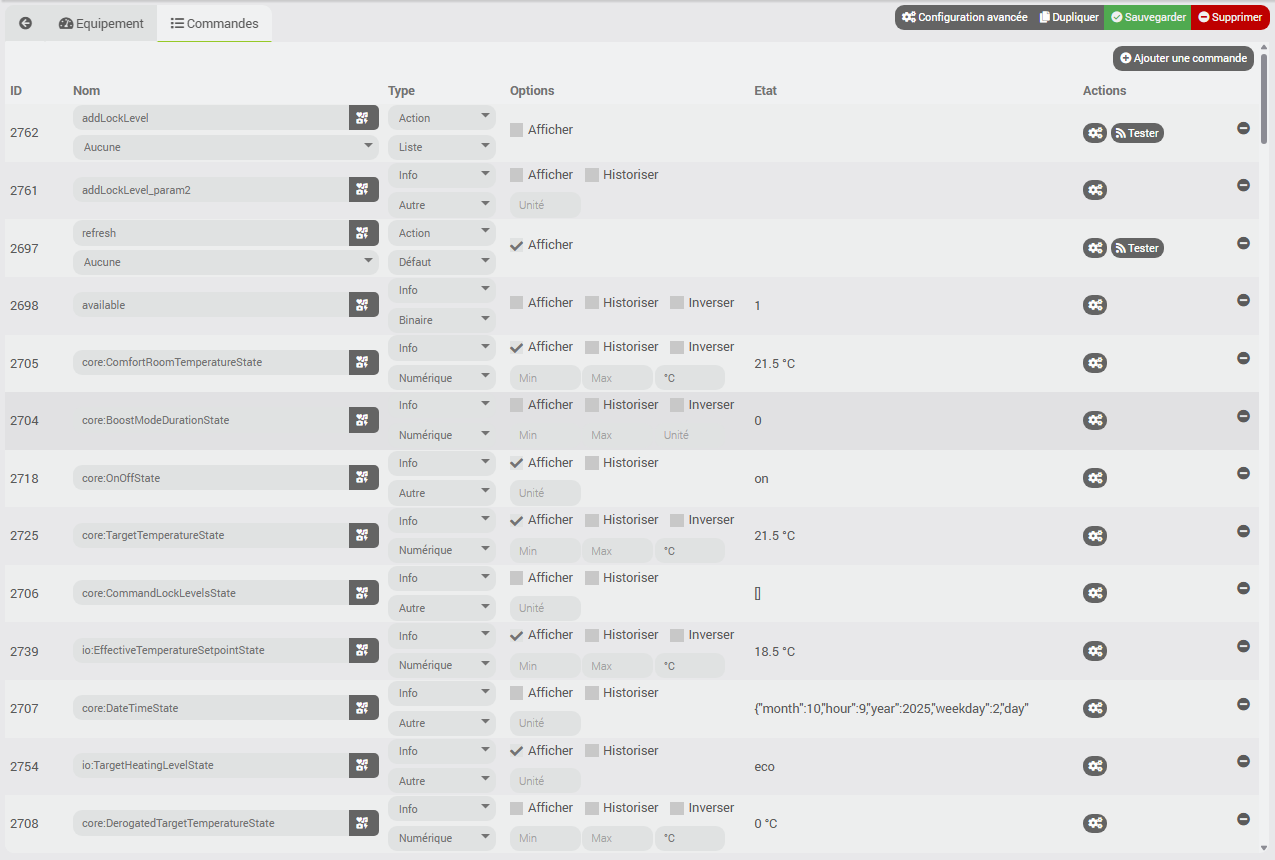Remove the addLockLevel command with minus icon
Image resolution: width=1275 pixels, height=860 pixels.
[x=1243, y=128]
